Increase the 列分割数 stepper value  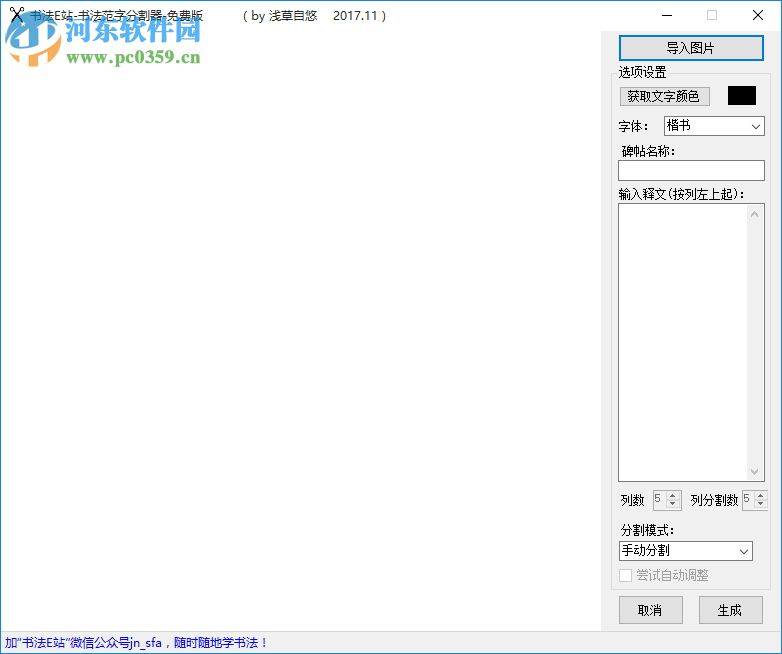[761, 495]
